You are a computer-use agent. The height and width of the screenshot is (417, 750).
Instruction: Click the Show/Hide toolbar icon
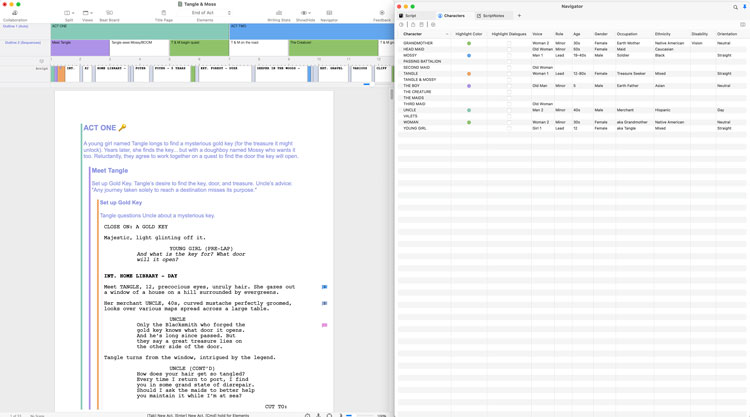305,13
